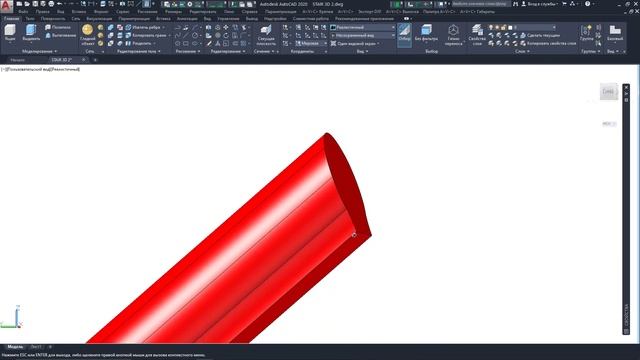The height and width of the screenshot is (360, 640).
Task: Open the Реалистичный visual style dropdown
Action: coord(362,27)
